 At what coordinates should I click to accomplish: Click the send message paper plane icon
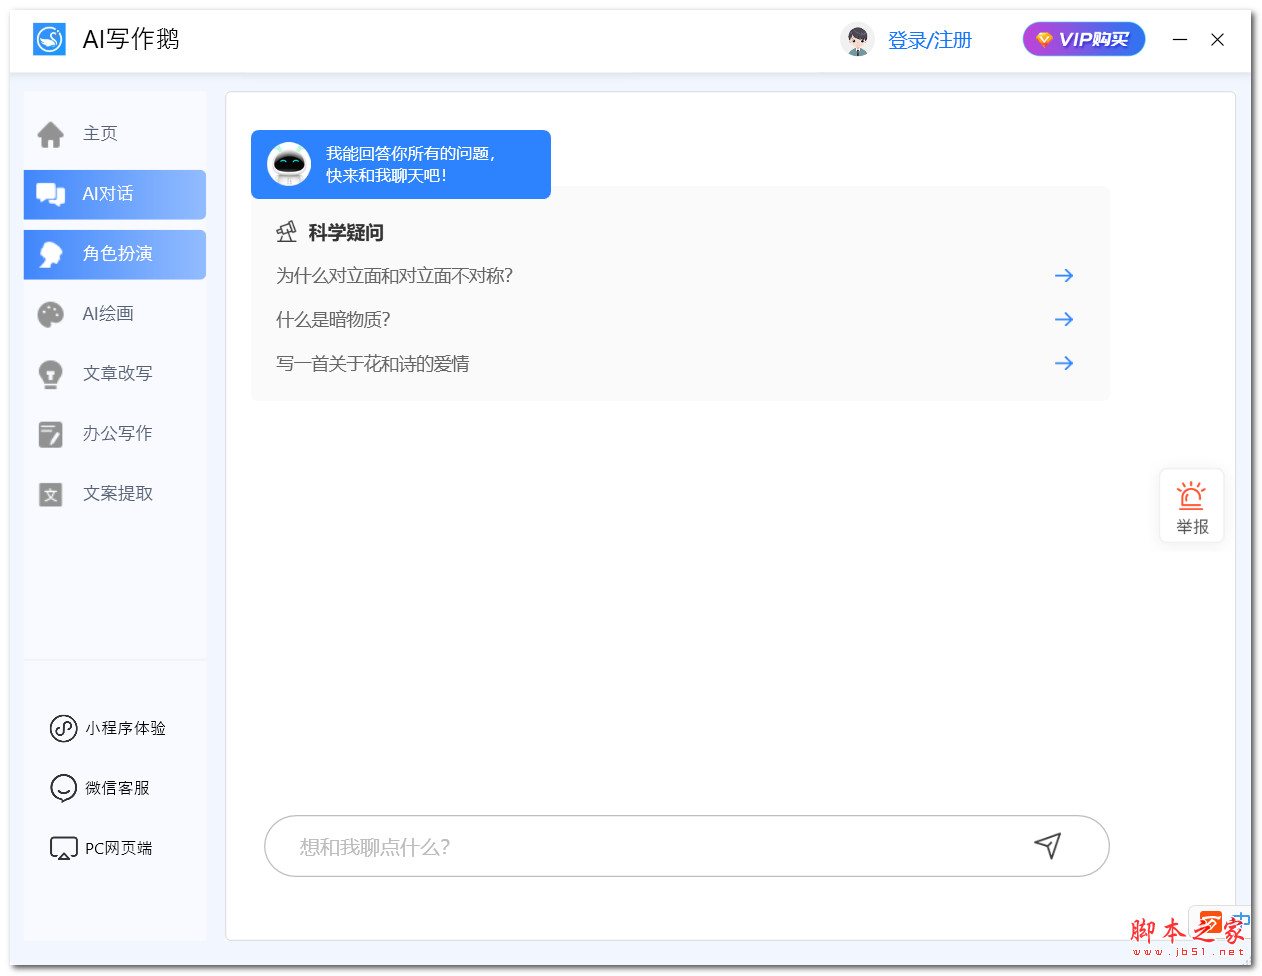click(x=1048, y=846)
